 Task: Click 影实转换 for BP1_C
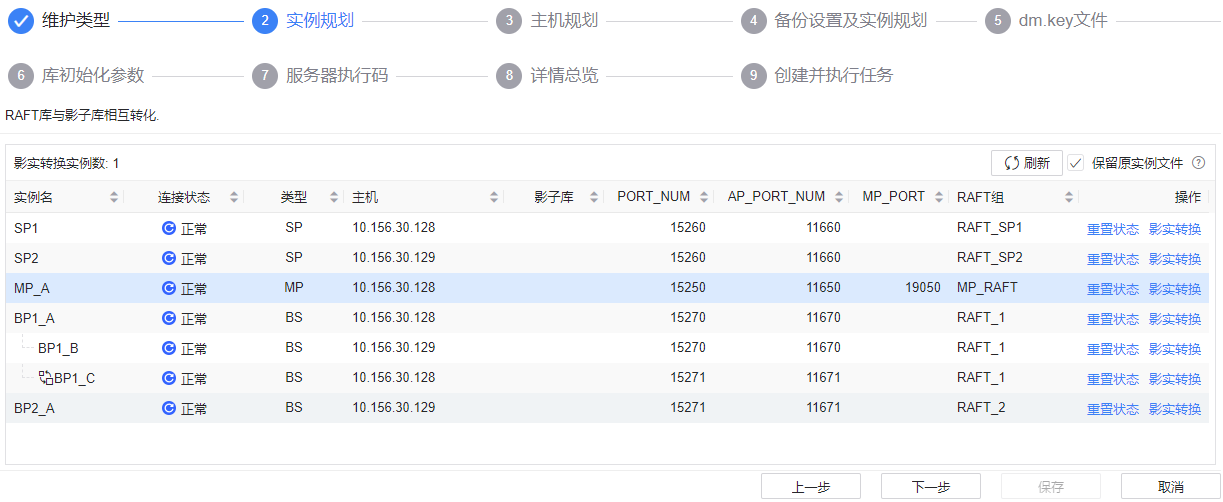1175,379
